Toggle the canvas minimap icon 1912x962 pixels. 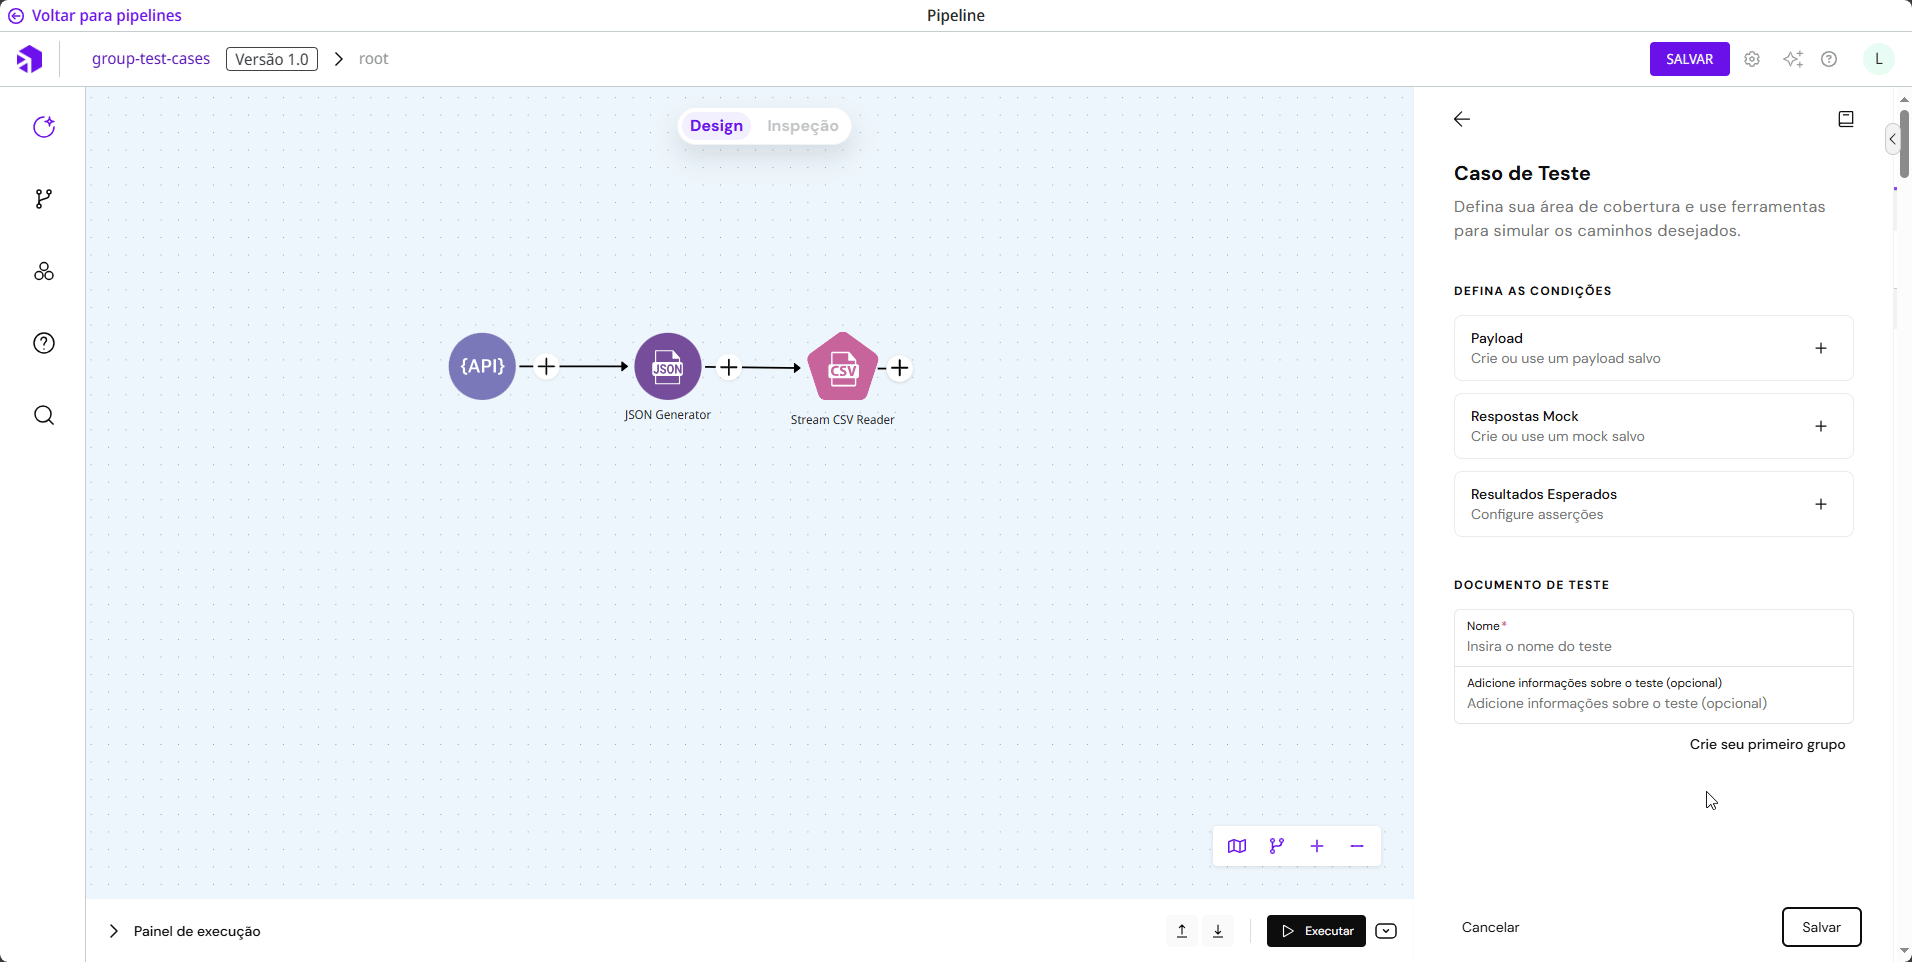click(1237, 846)
